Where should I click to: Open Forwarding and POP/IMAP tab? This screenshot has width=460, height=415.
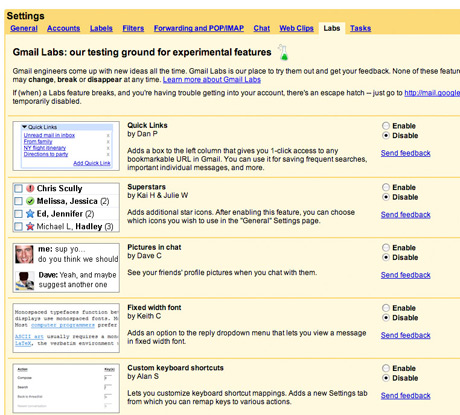[199, 28]
